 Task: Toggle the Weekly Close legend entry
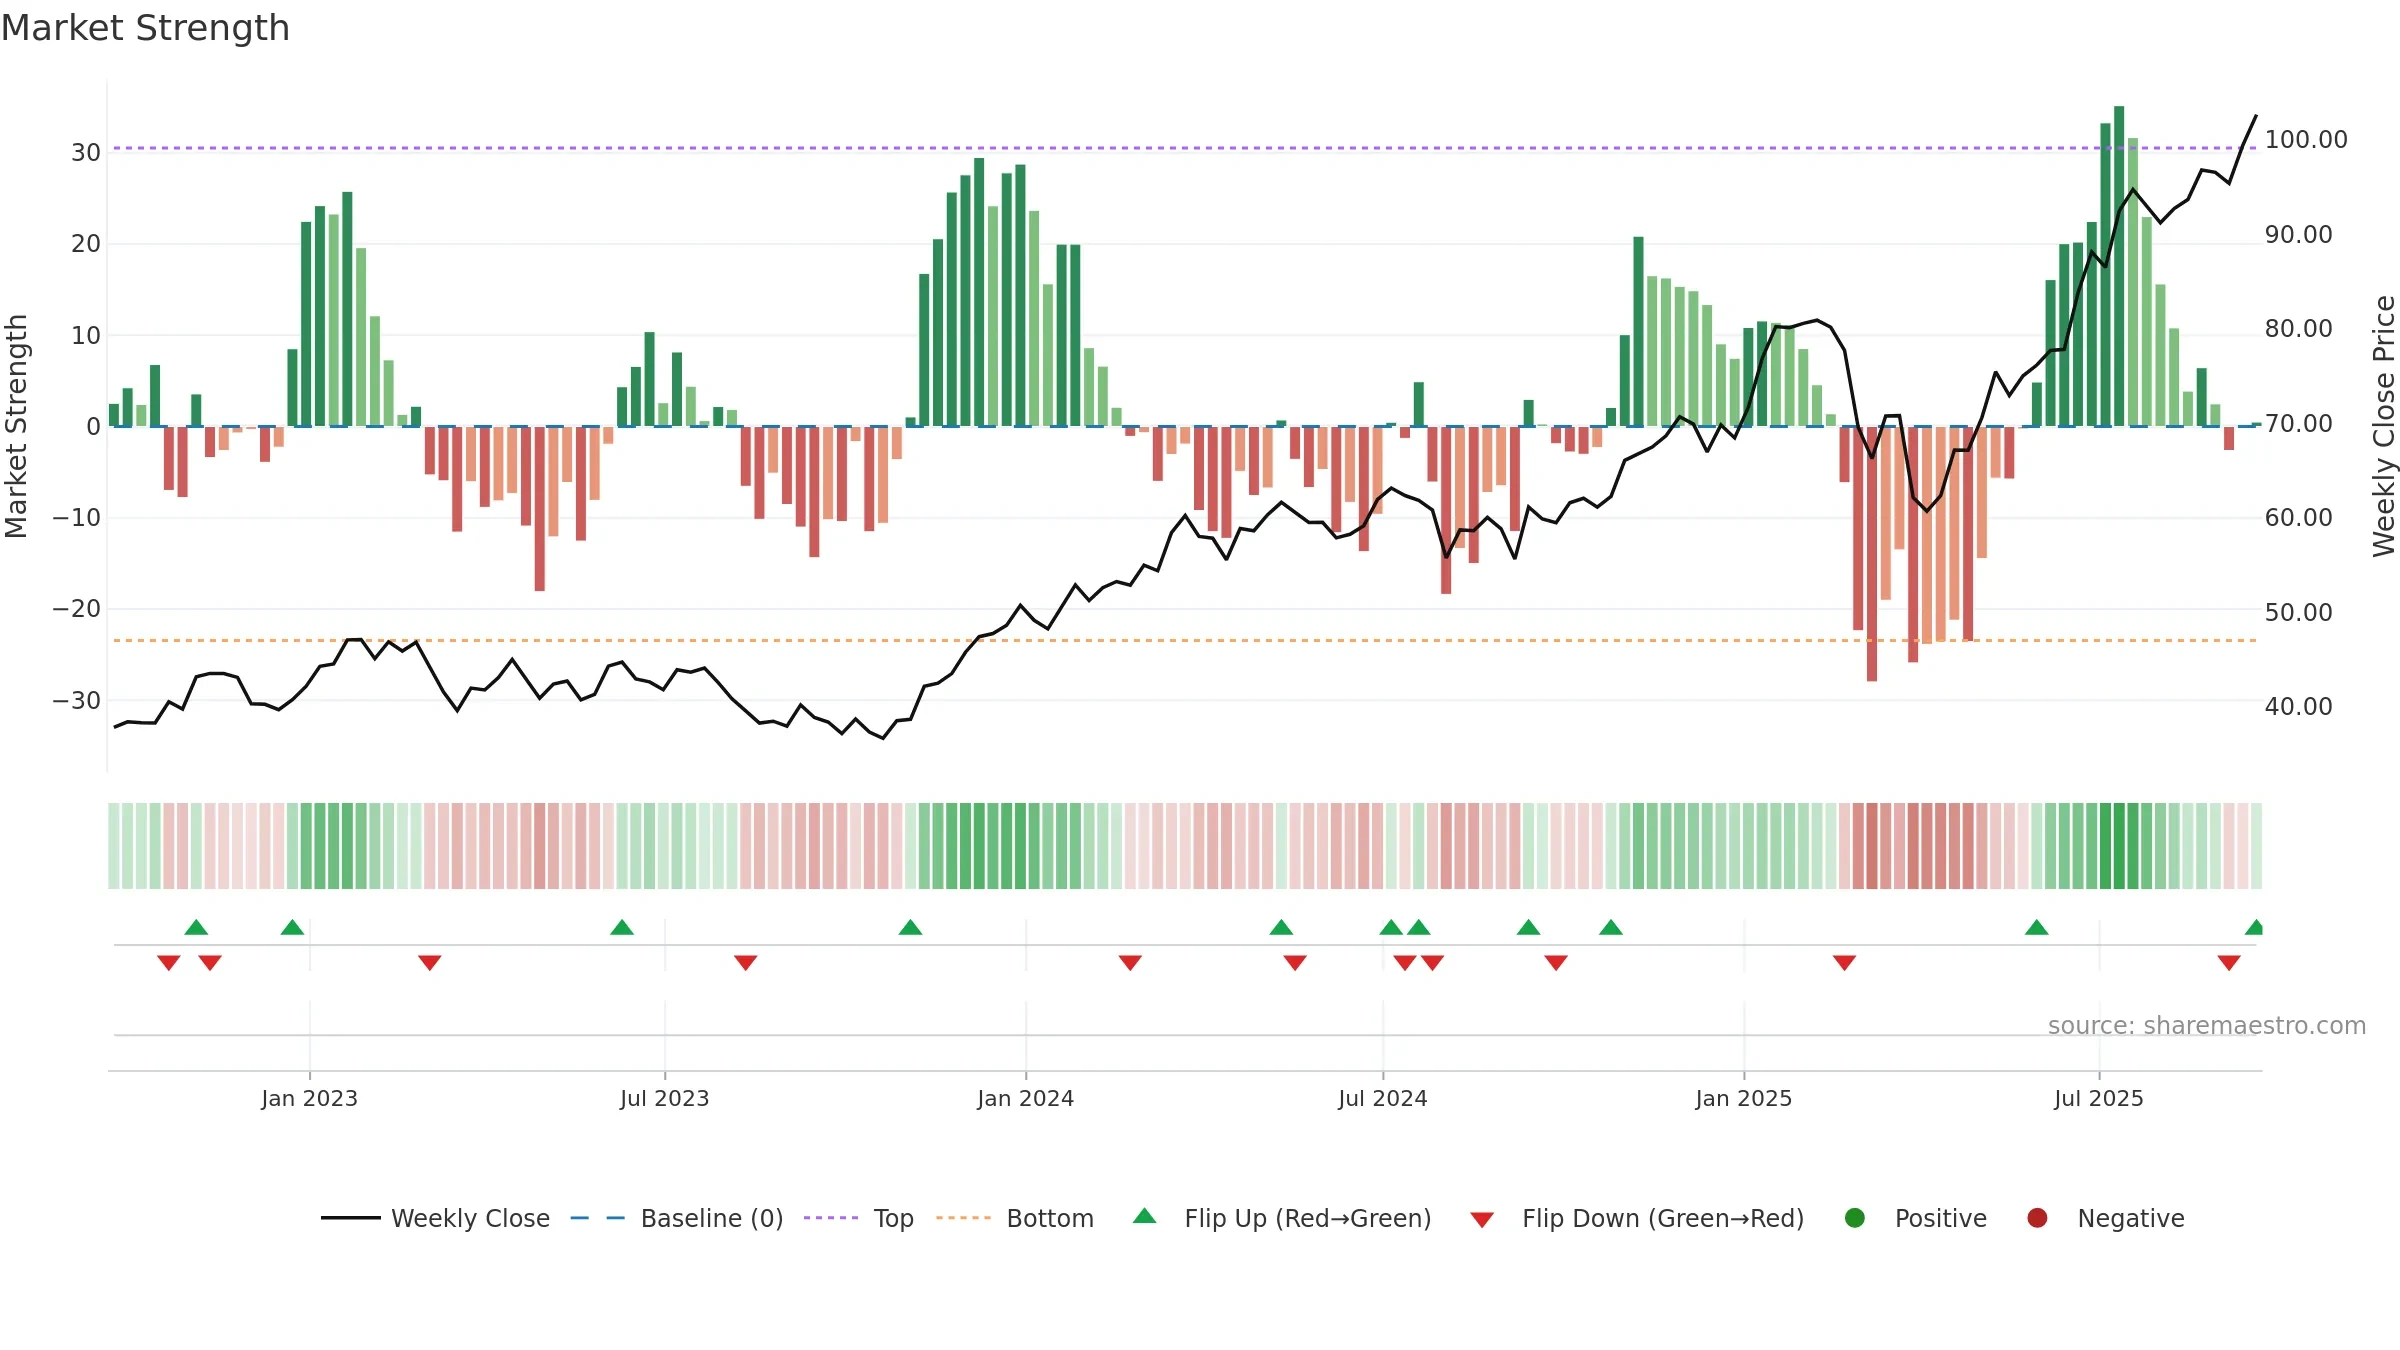point(436,1218)
